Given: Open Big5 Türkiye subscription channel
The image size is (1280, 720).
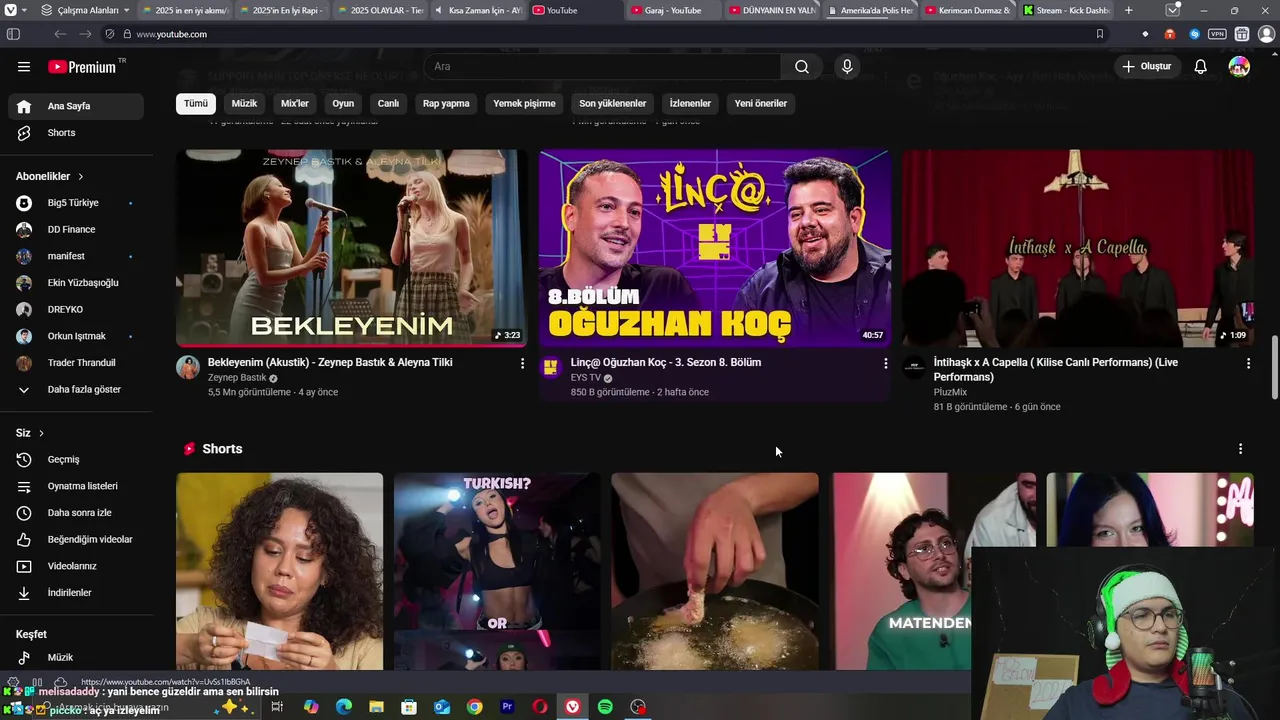Looking at the screenshot, I should 76,203.
